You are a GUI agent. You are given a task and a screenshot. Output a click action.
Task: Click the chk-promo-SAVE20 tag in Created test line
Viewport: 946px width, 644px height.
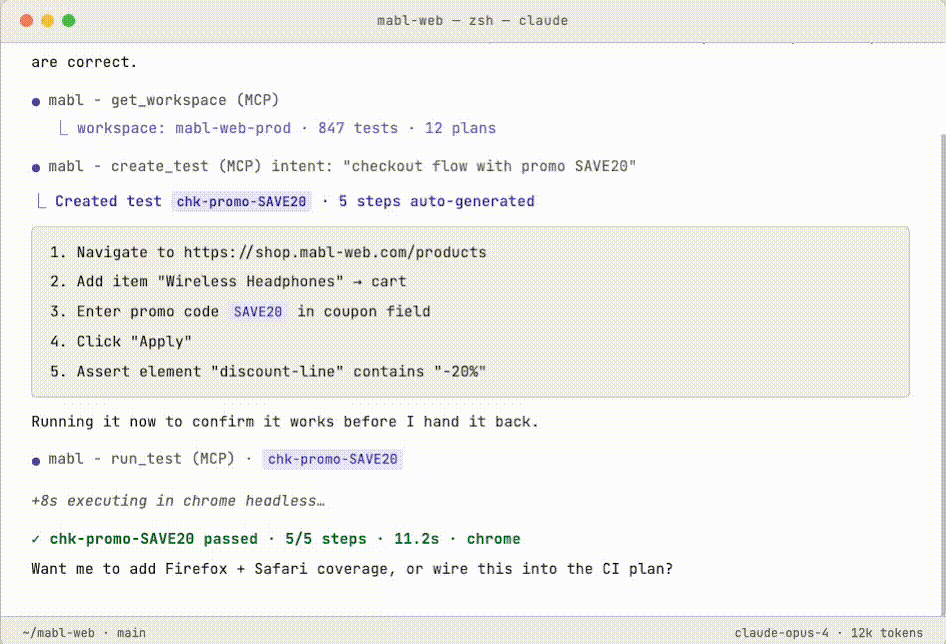pyautogui.click(x=241, y=202)
